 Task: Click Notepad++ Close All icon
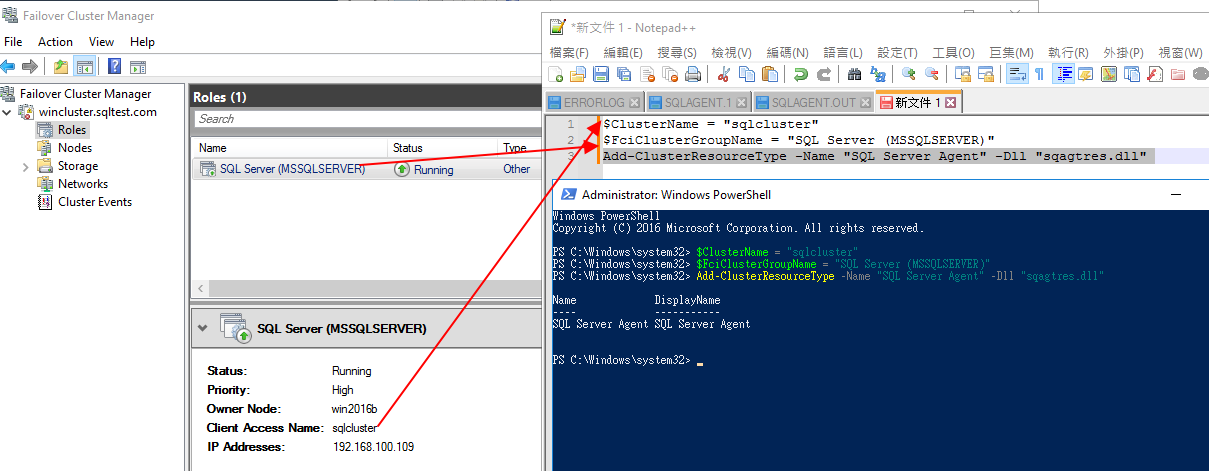pos(671,74)
